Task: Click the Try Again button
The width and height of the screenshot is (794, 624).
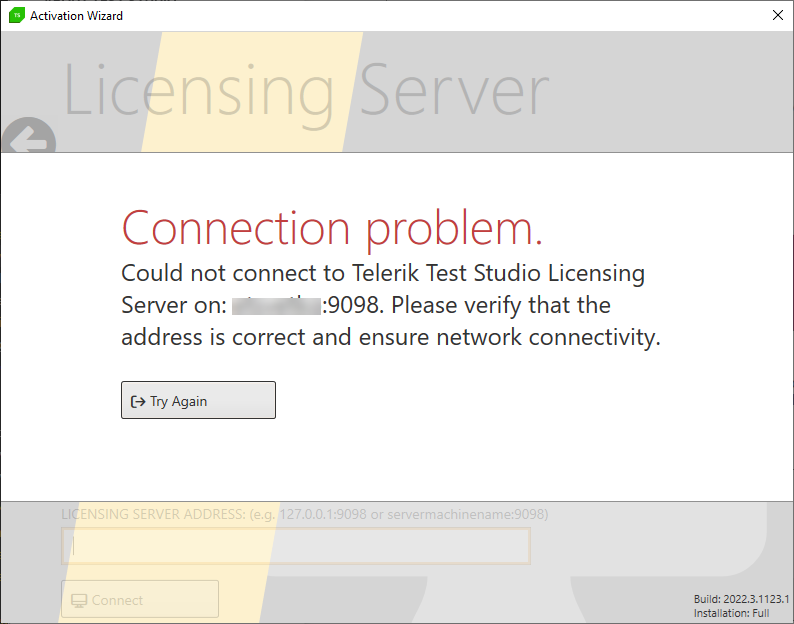Action: 198,400
